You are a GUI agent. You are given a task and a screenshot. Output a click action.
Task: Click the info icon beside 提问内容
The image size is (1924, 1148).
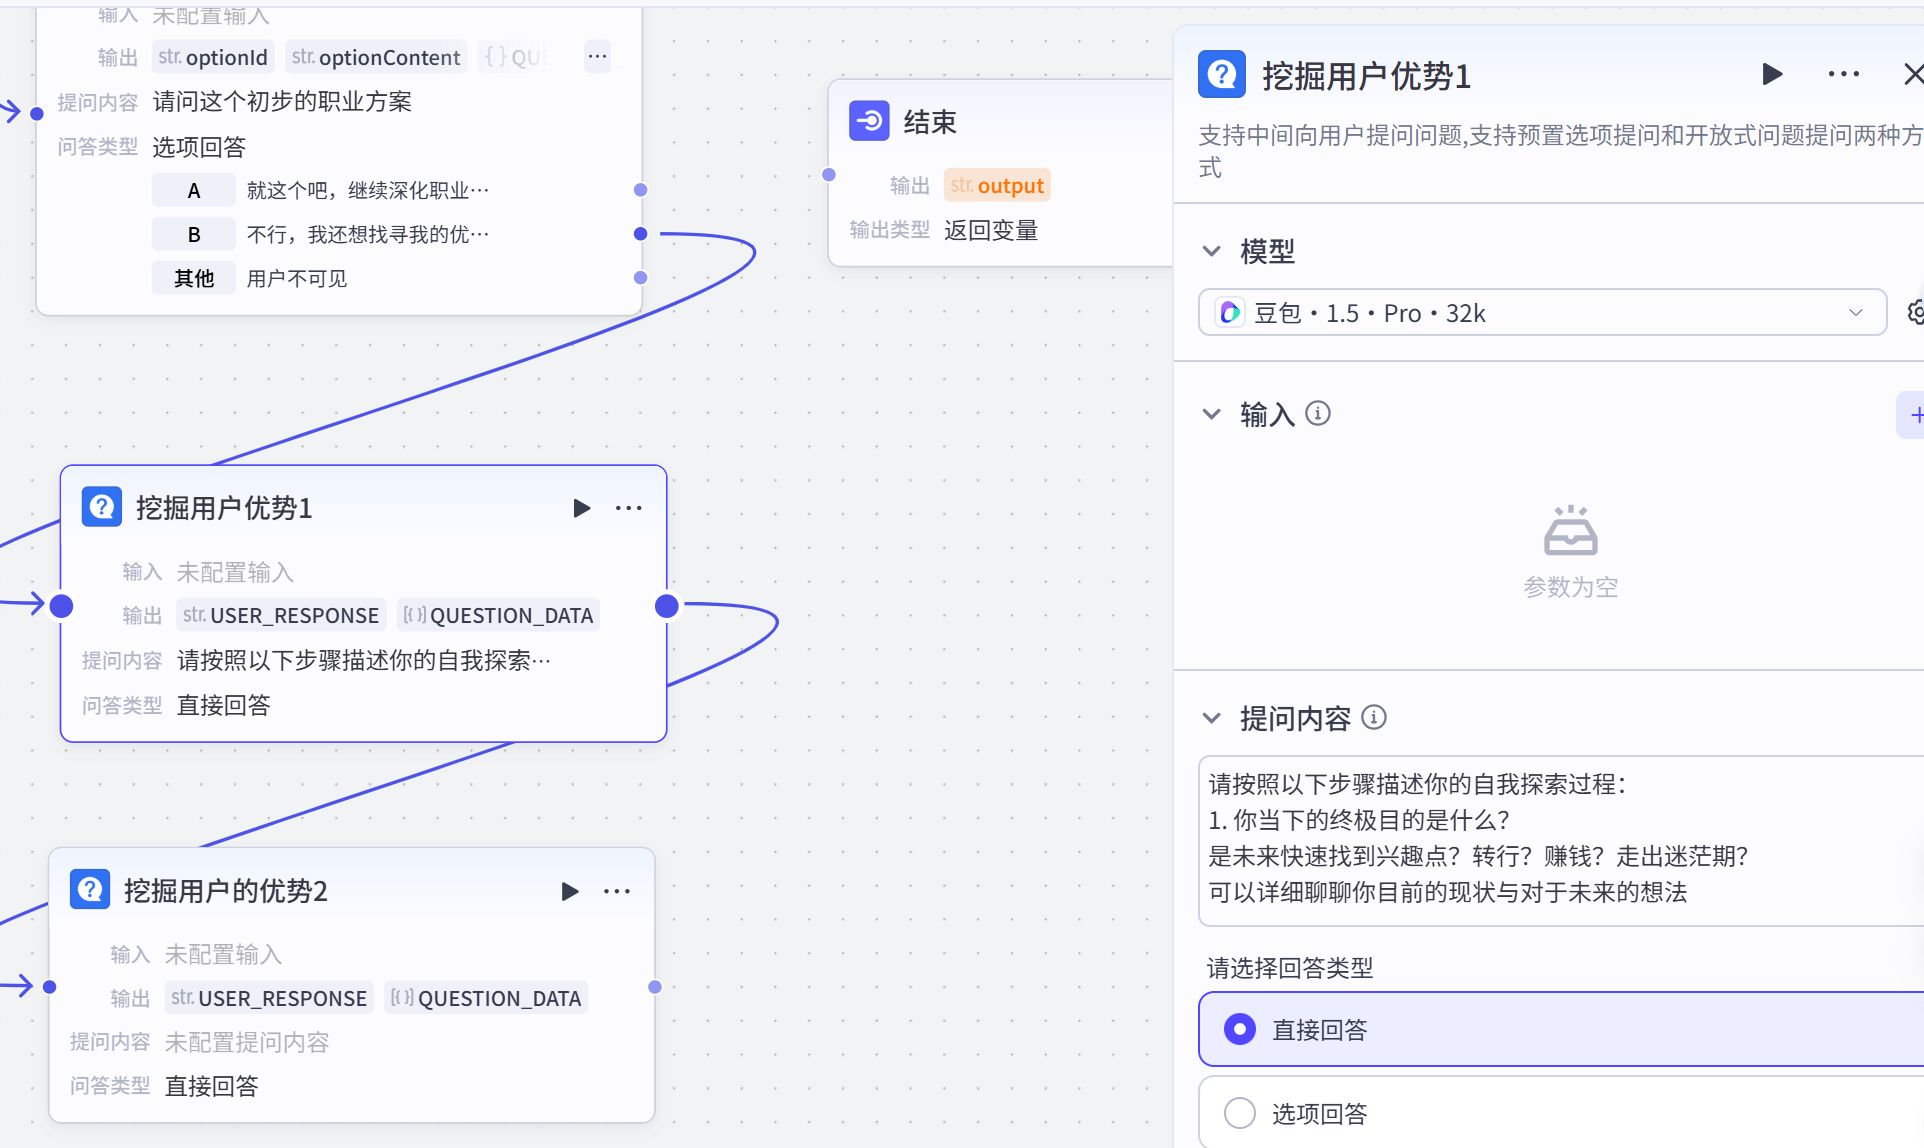(1376, 717)
